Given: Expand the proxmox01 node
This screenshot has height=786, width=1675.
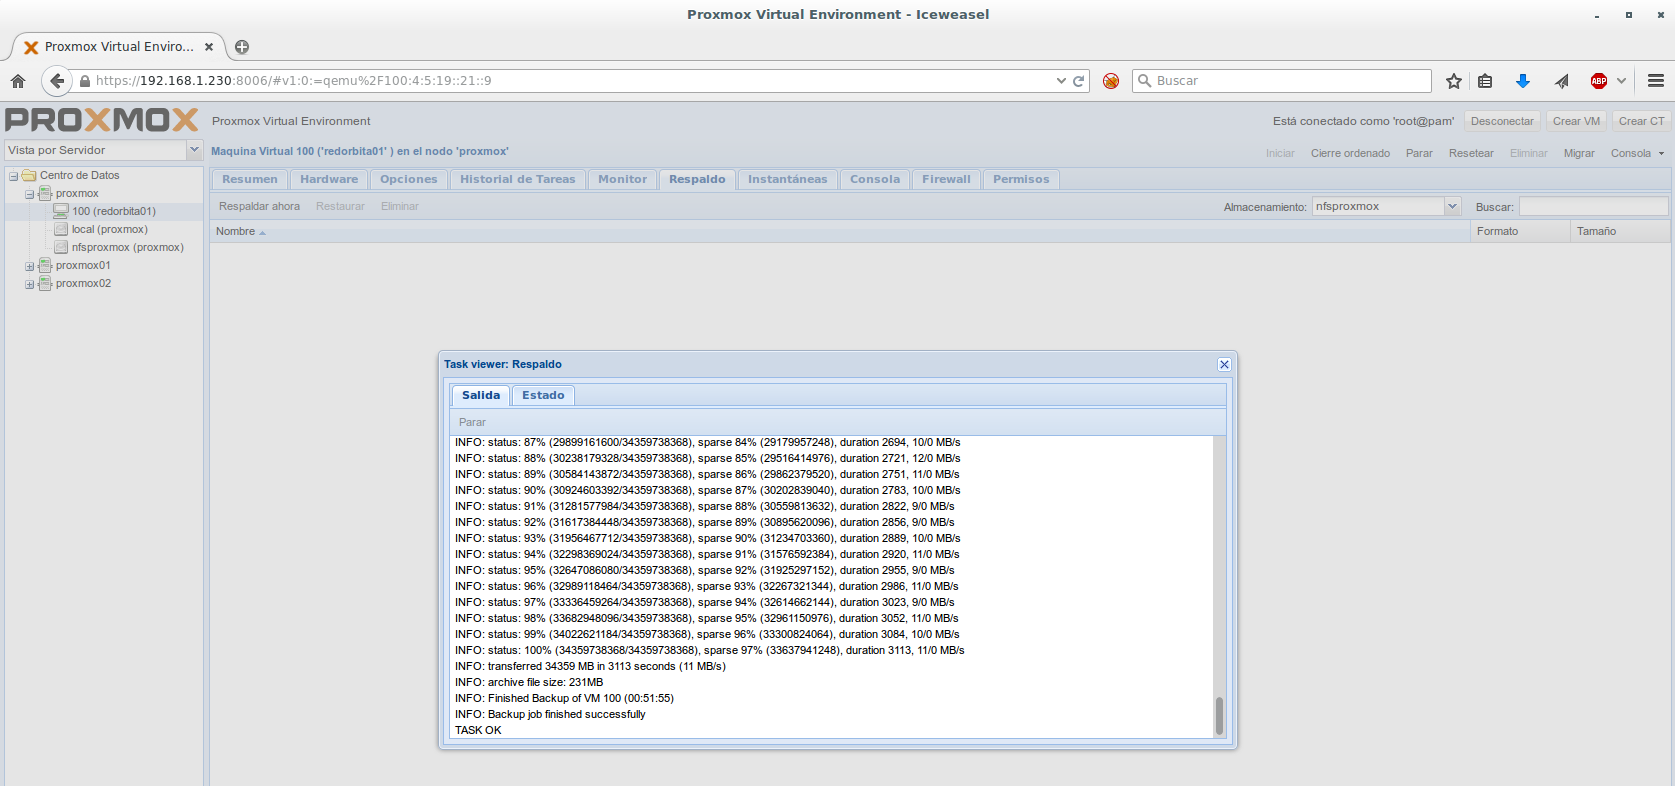Looking at the screenshot, I should tap(30, 266).
